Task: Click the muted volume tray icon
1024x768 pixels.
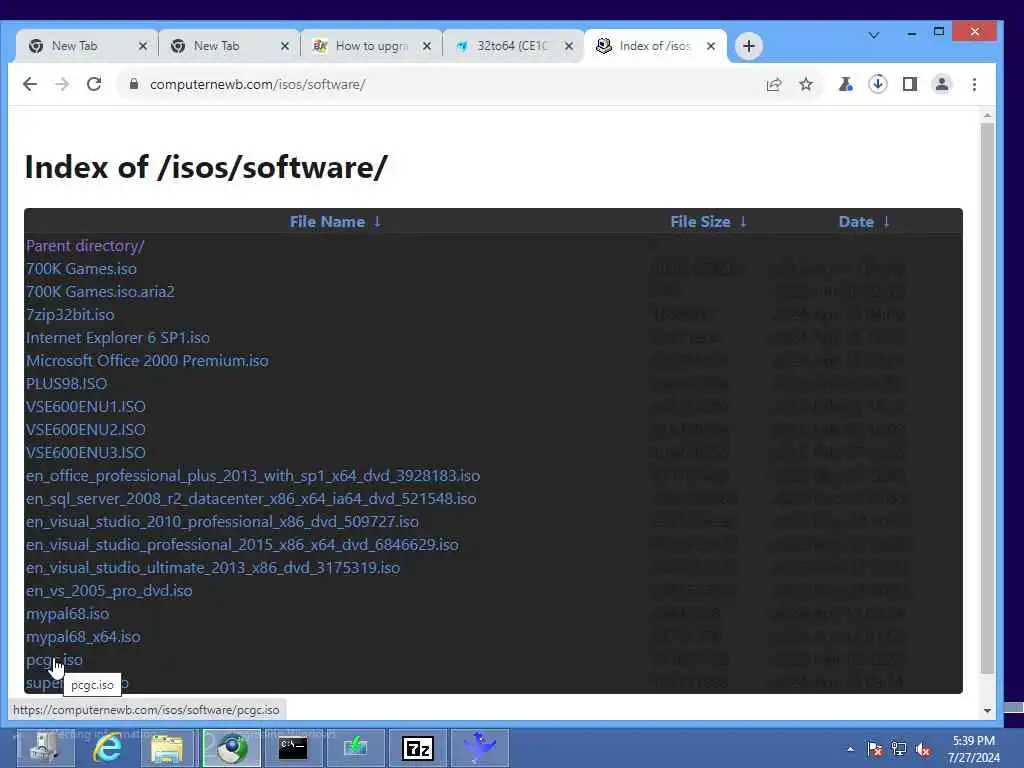Action: click(x=923, y=750)
